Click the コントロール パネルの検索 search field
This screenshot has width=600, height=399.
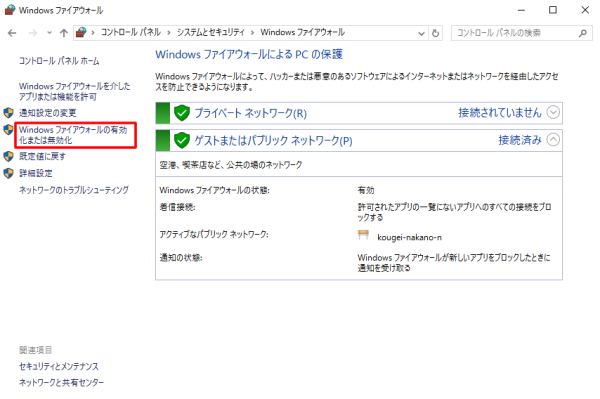click(x=515, y=33)
